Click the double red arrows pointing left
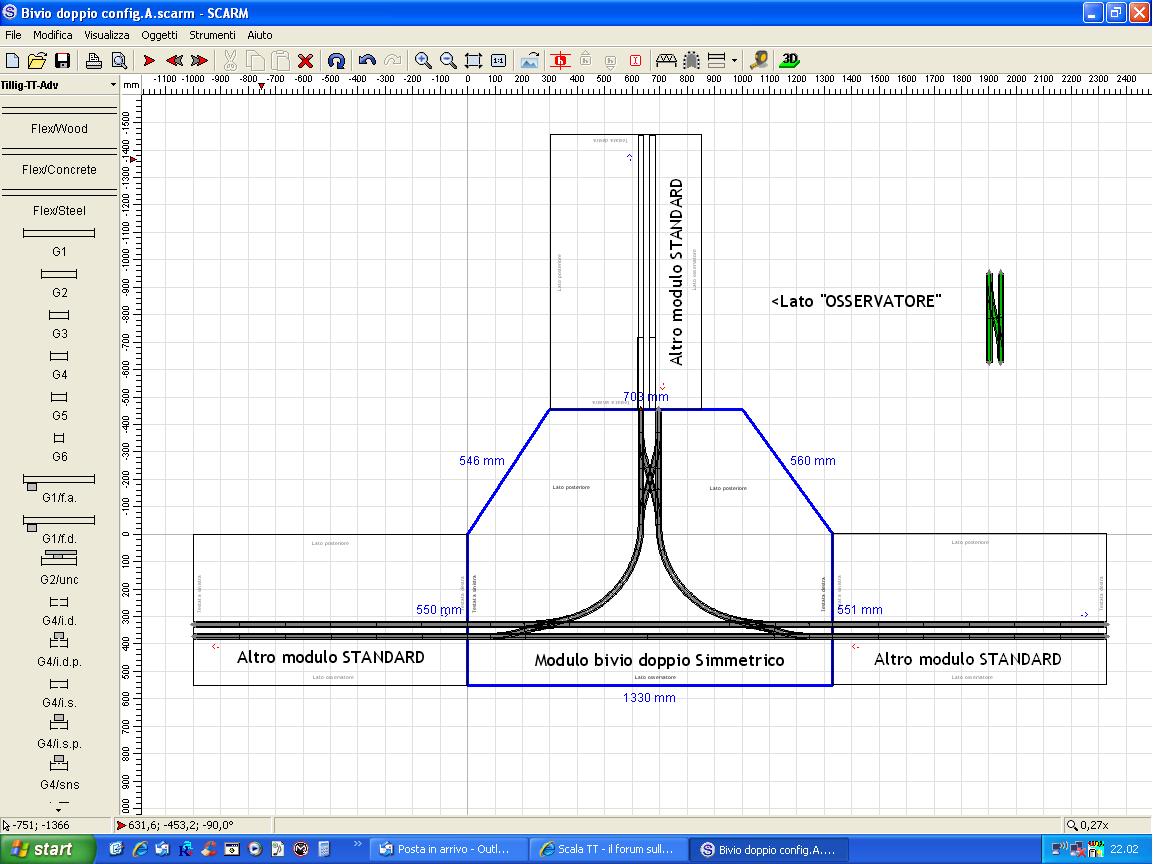 coord(174,60)
